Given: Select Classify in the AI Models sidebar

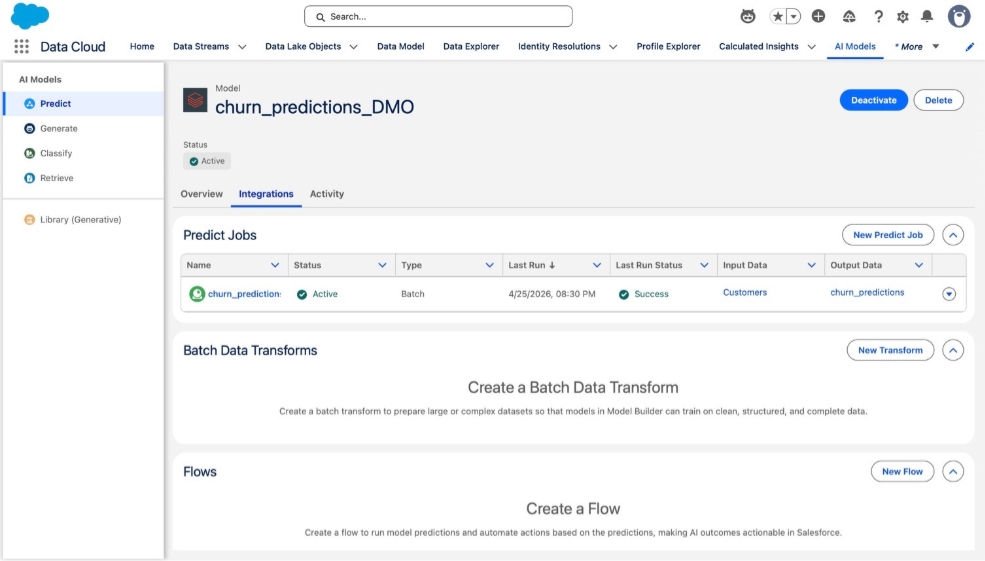Looking at the screenshot, I should (x=84, y=153).
